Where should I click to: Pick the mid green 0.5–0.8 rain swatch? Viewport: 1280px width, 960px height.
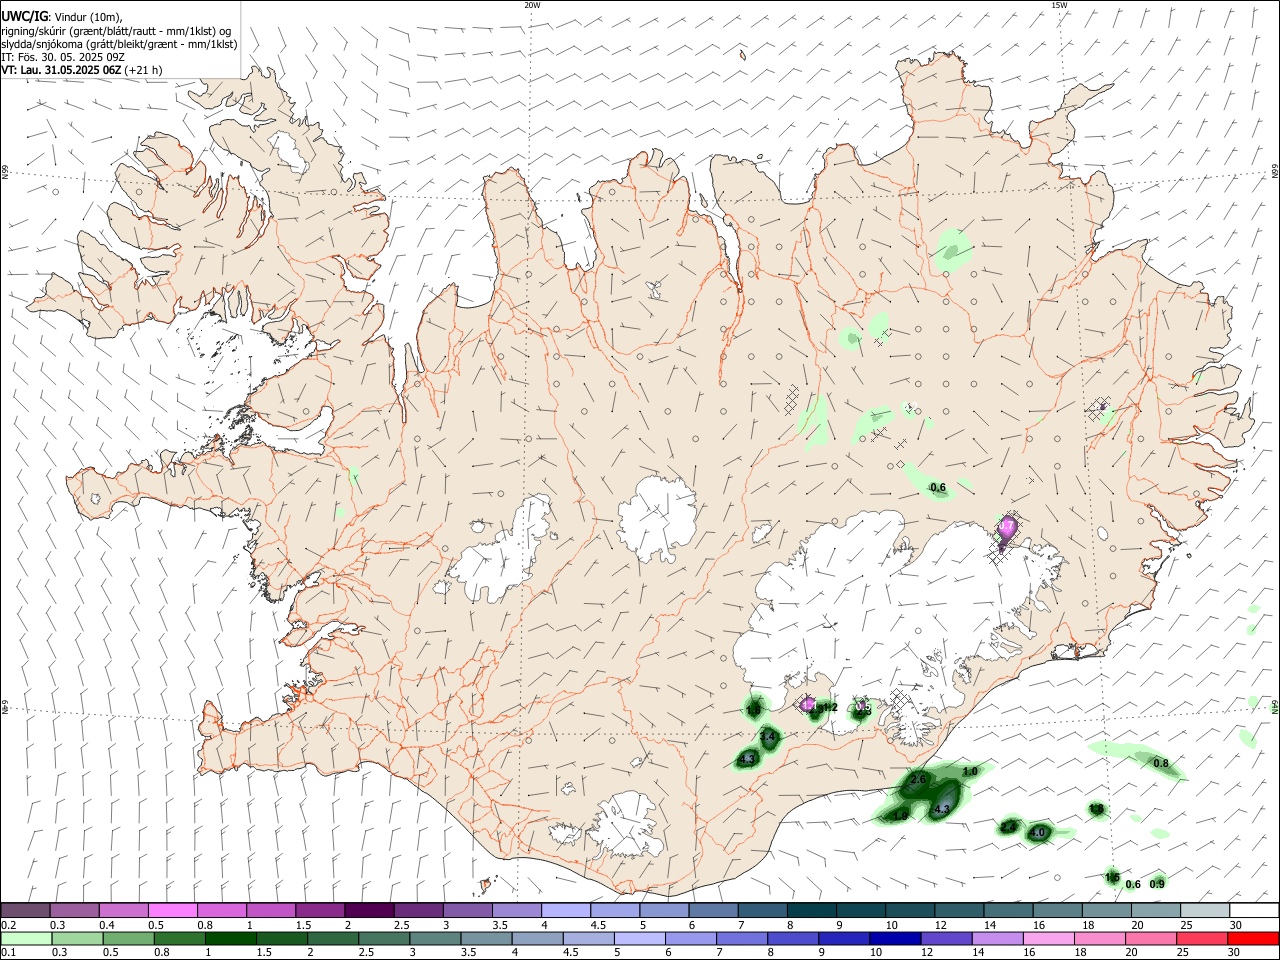click(x=128, y=939)
